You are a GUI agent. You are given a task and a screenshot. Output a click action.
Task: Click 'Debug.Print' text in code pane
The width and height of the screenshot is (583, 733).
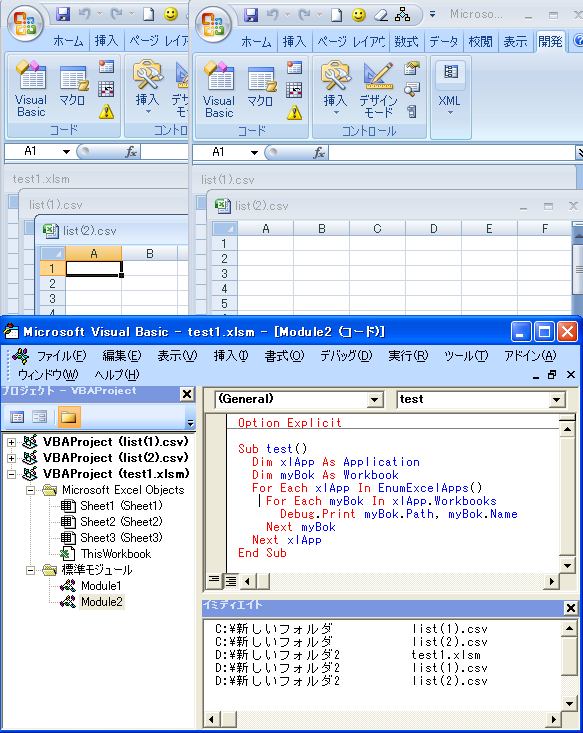[x=317, y=514]
